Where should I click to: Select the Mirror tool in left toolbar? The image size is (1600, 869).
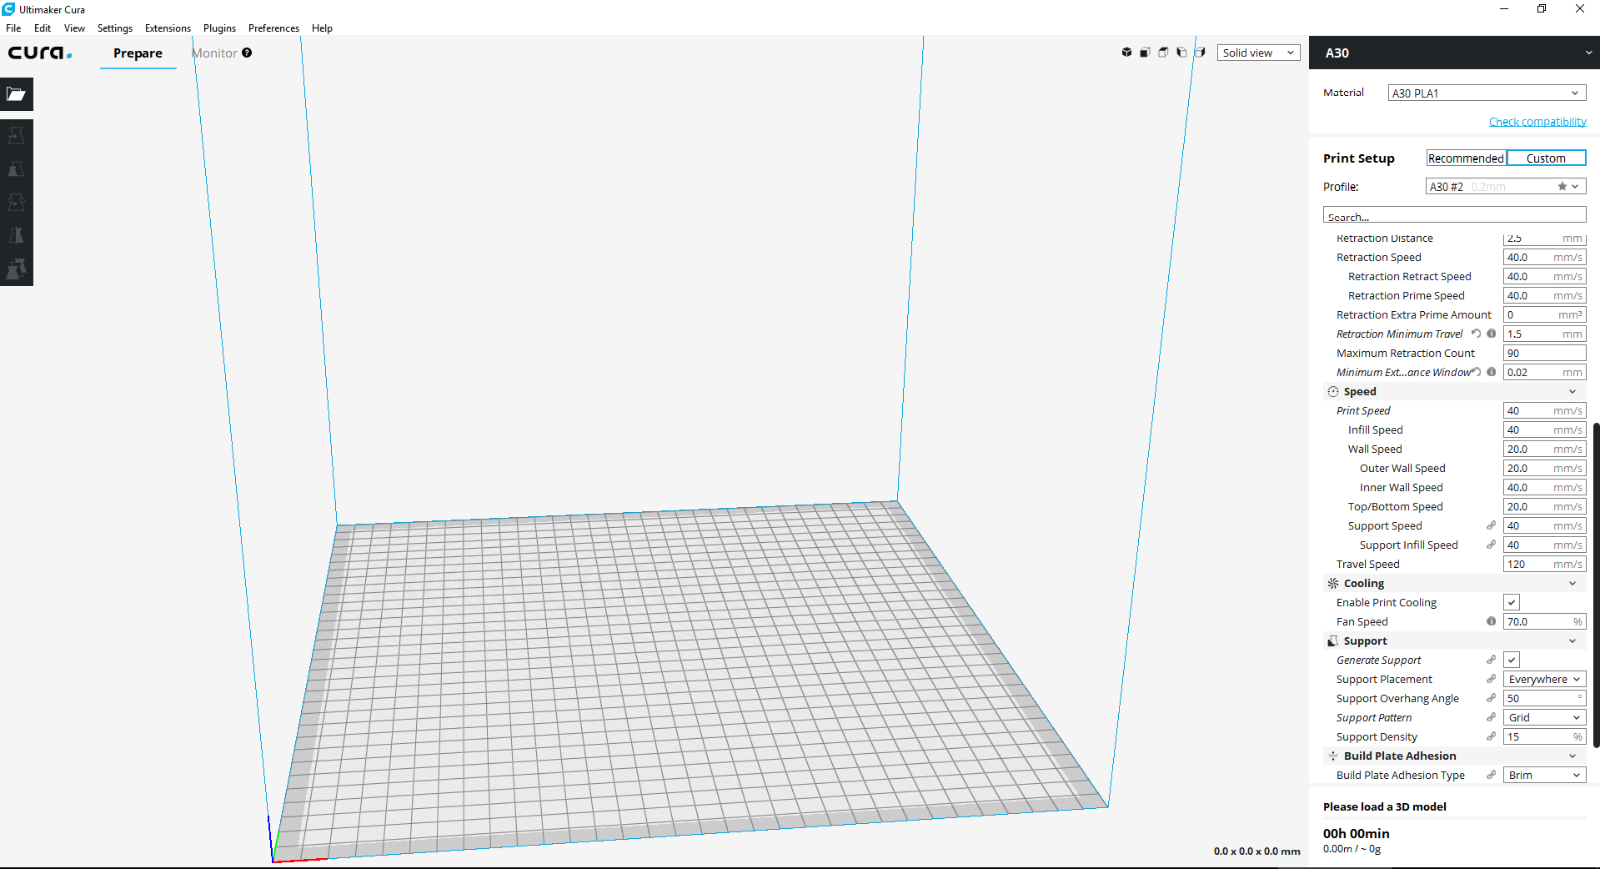coord(16,235)
